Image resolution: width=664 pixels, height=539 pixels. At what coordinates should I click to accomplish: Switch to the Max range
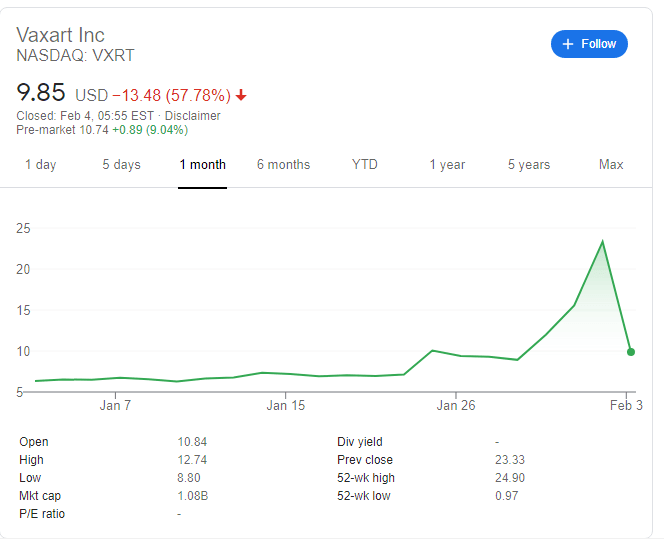click(x=611, y=165)
